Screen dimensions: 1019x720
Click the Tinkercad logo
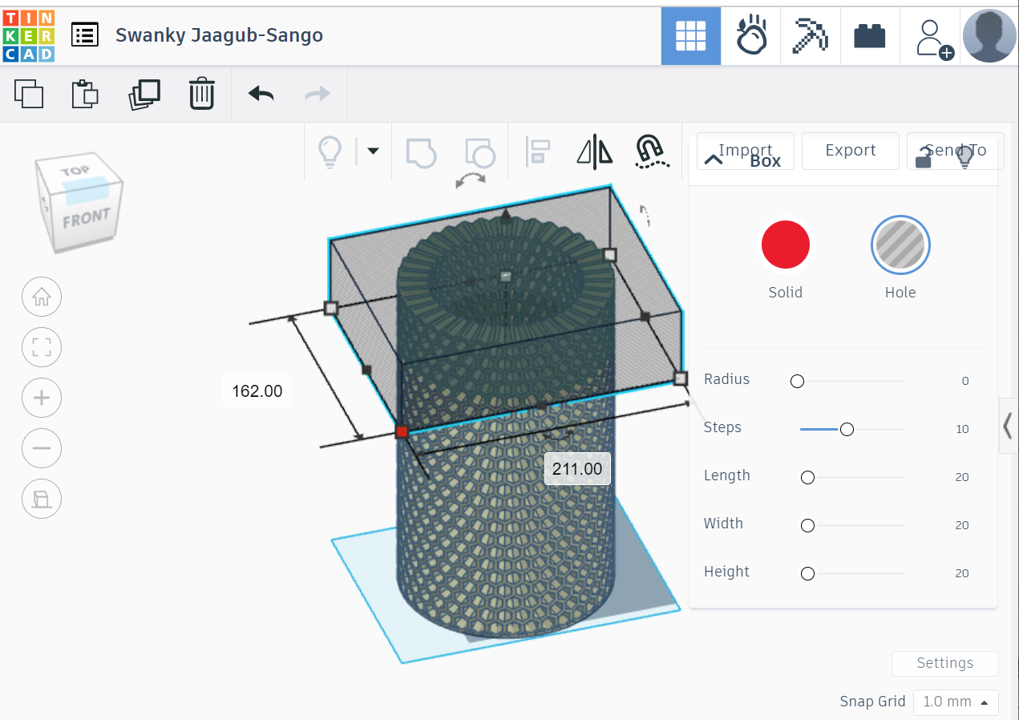pos(29,36)
